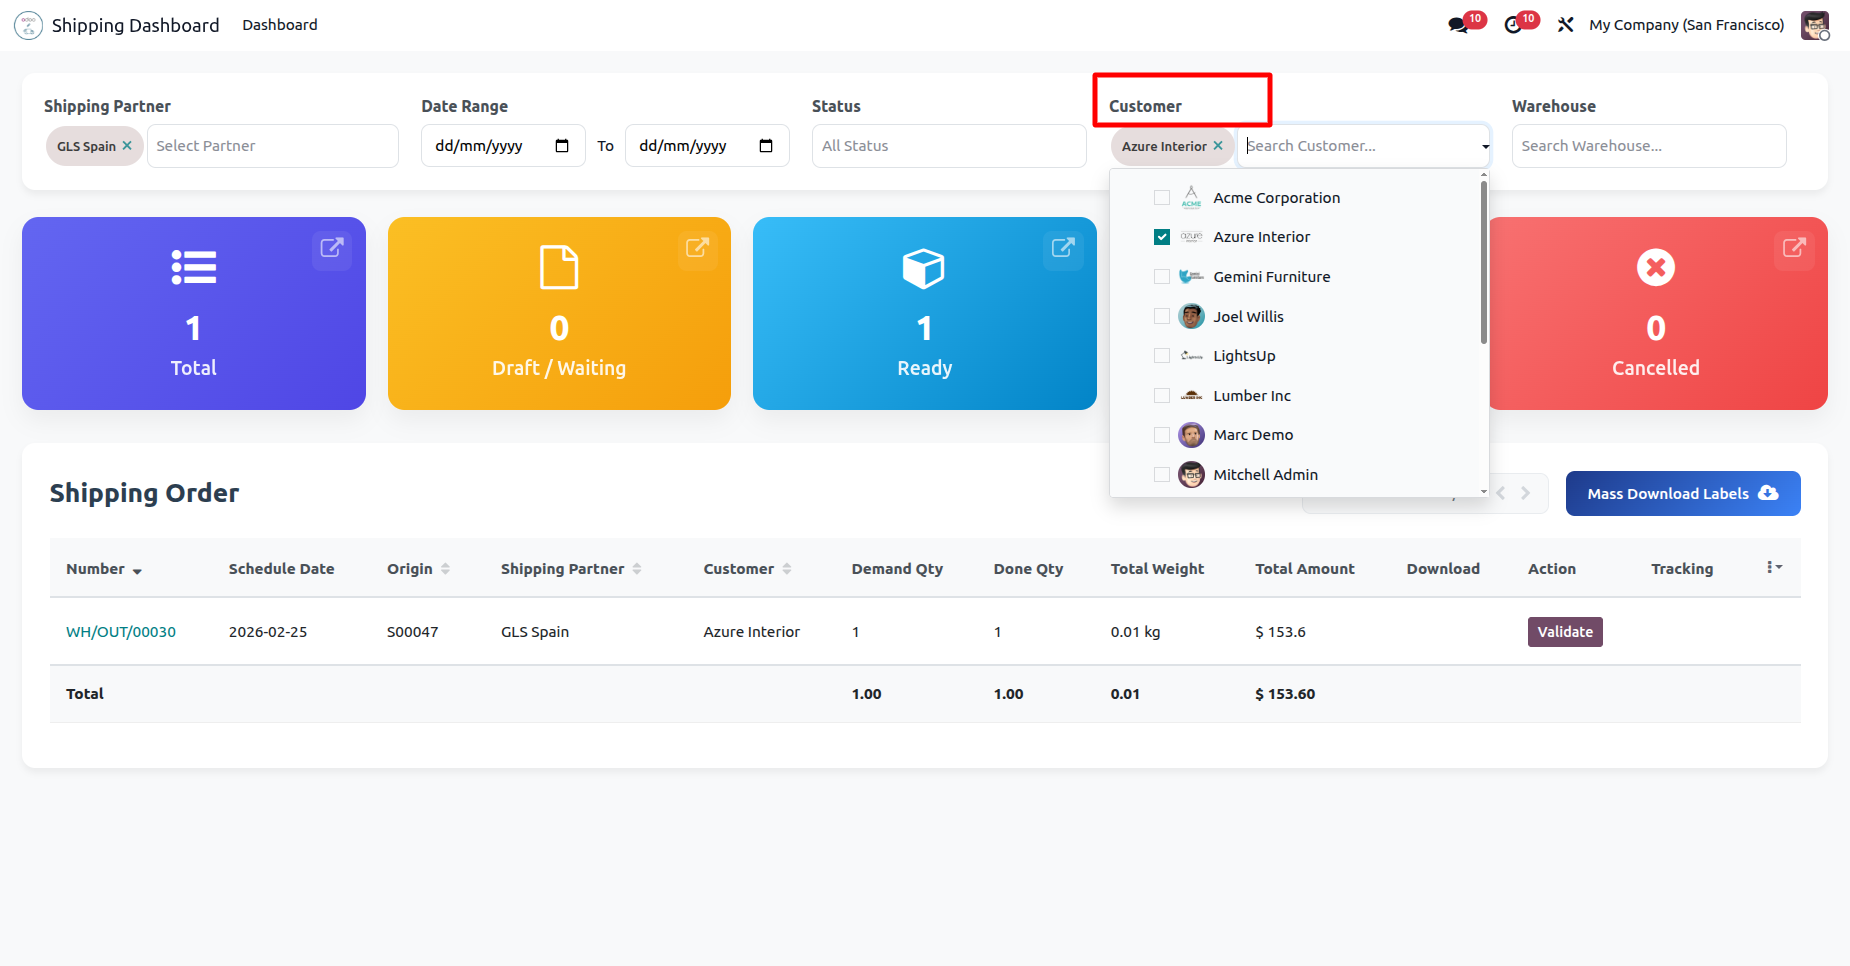1850x966 pixels.
Task: Click the Validate button
Action: [1564, 632]
